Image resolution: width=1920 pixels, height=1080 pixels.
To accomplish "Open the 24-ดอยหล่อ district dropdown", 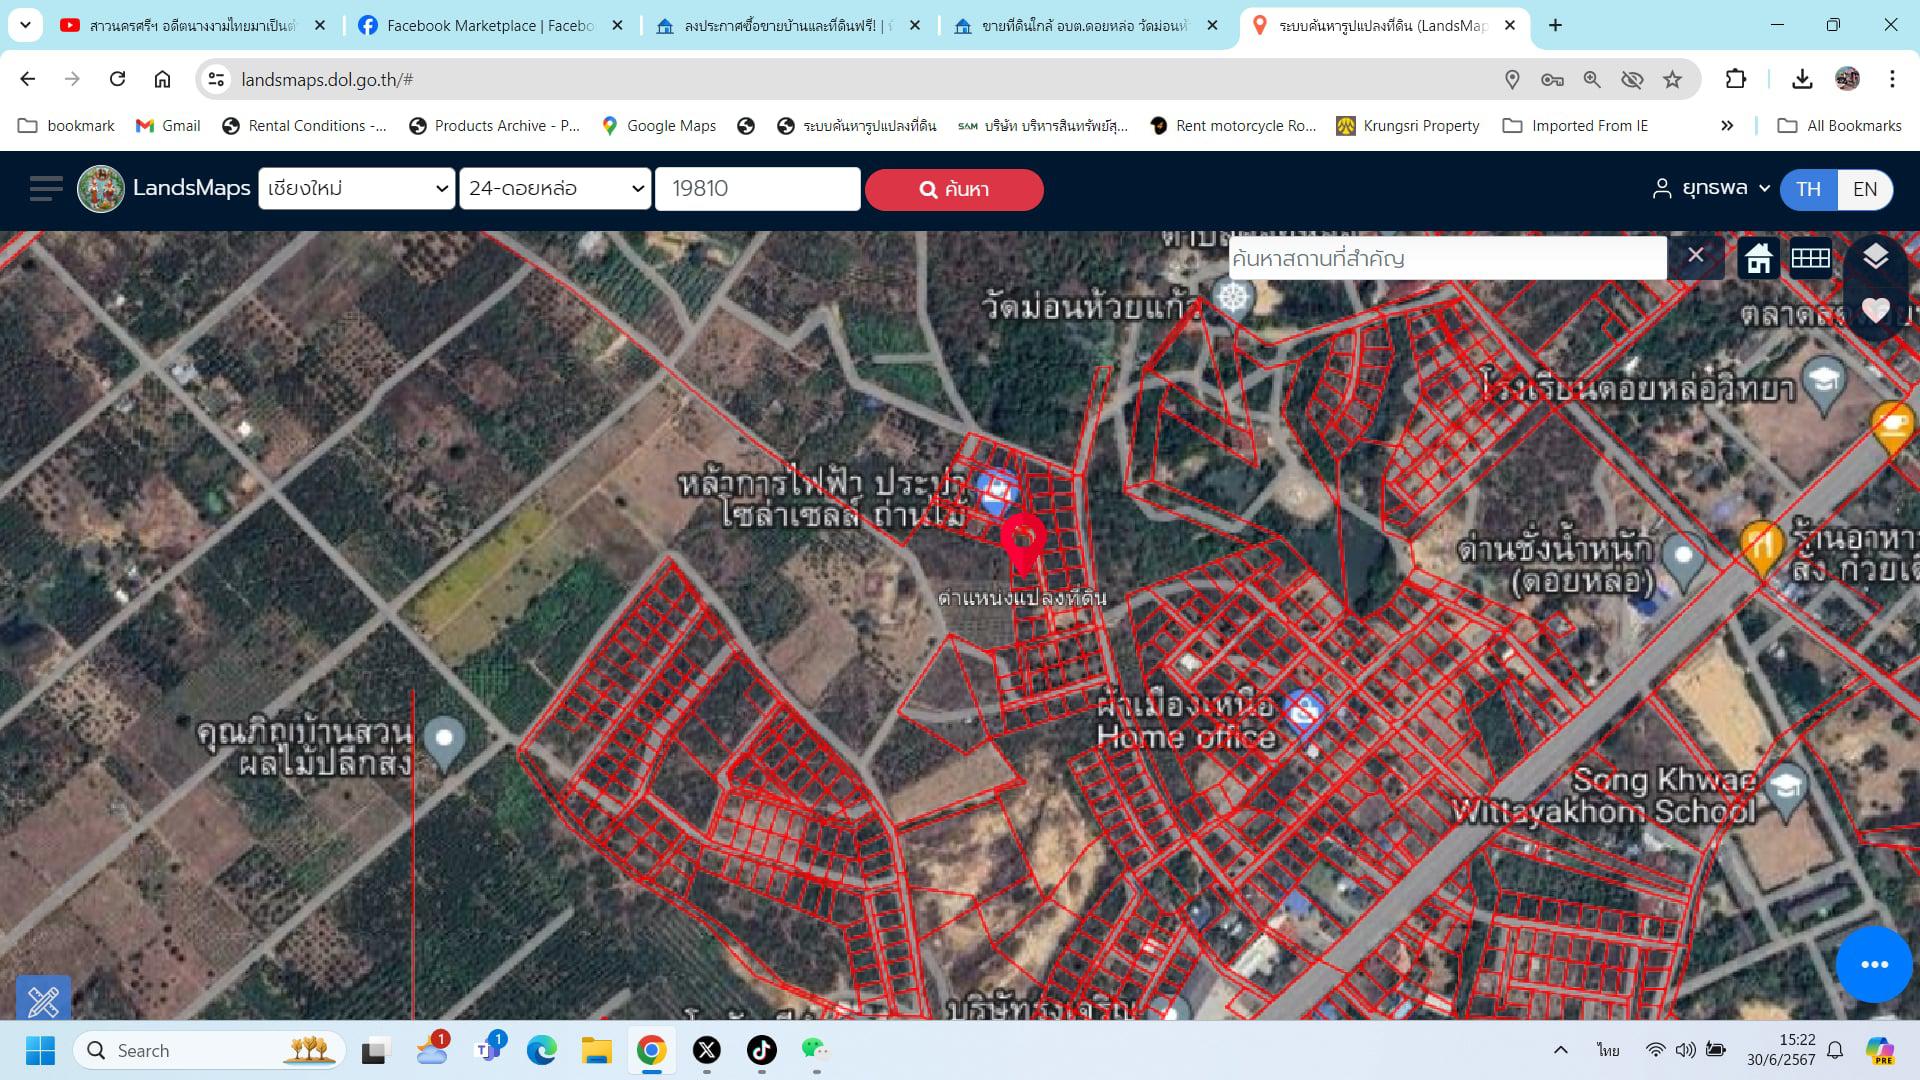I will click(555, 188).
